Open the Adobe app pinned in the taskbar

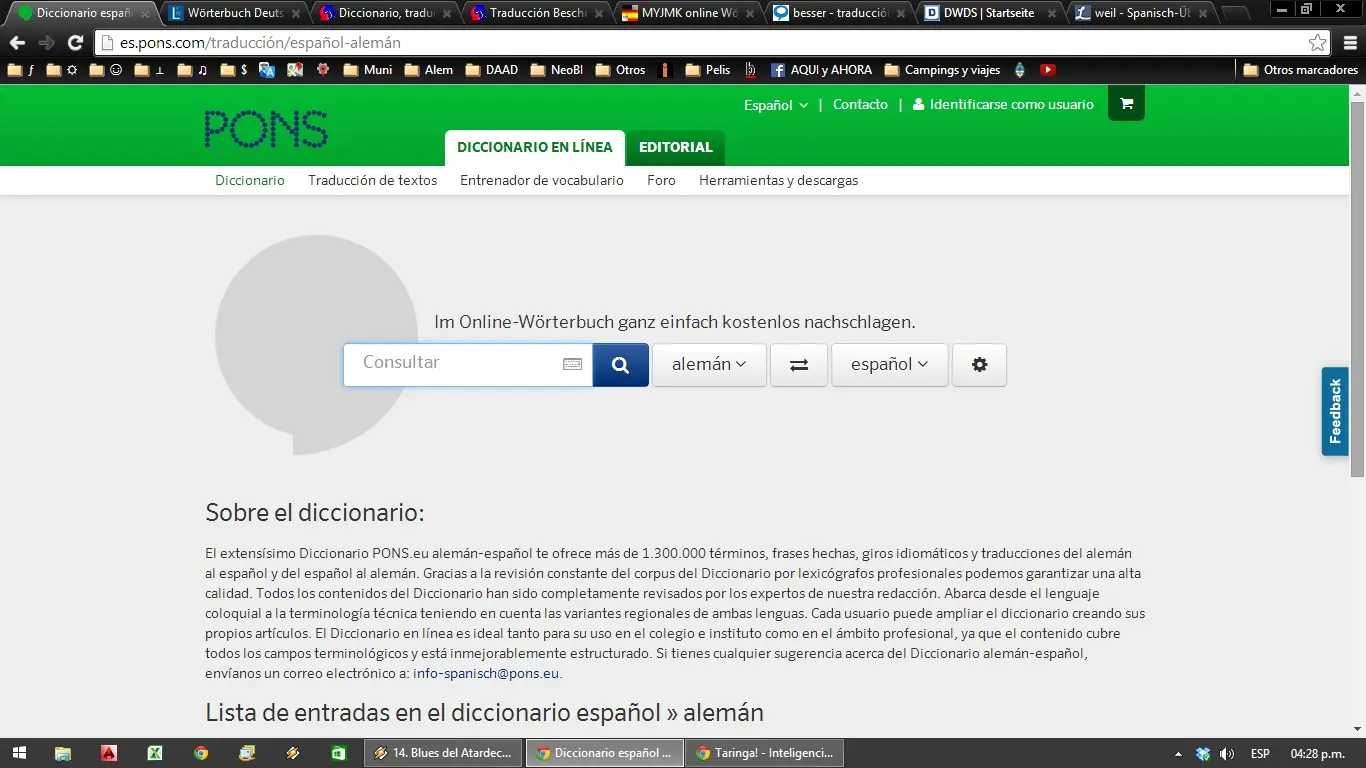point(109,753)
